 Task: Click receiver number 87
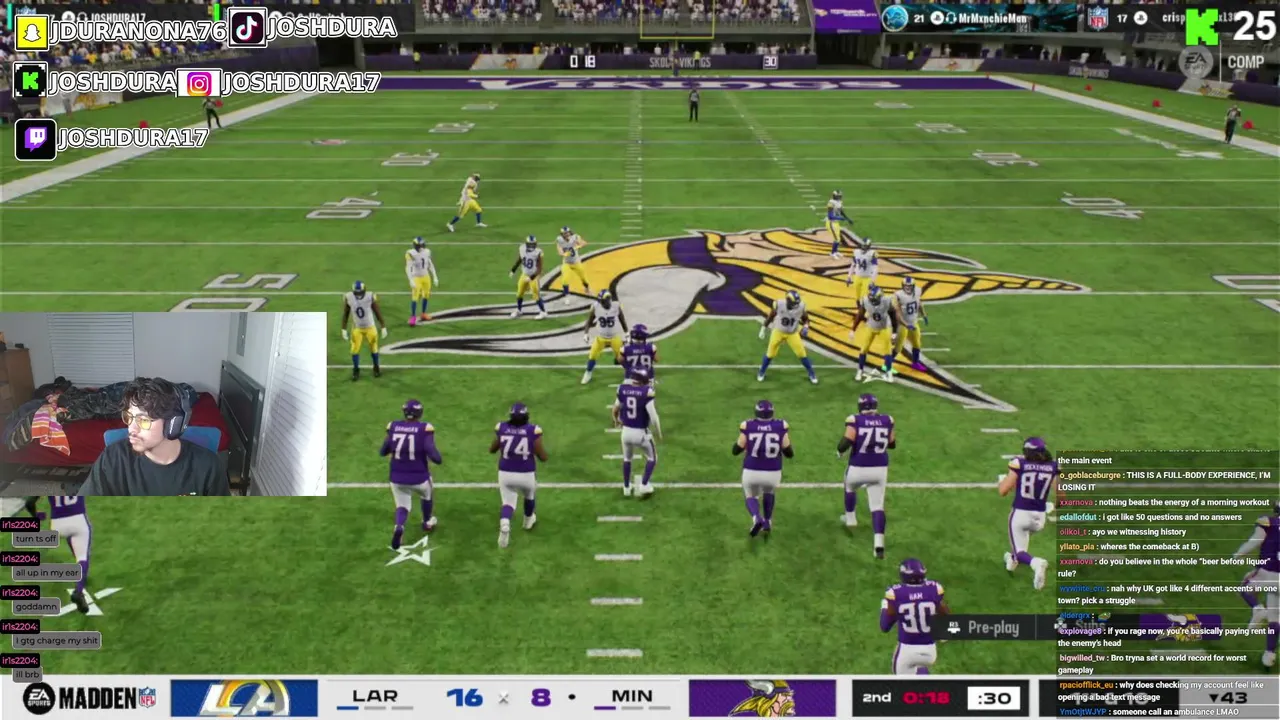(x=1030, y=510)
